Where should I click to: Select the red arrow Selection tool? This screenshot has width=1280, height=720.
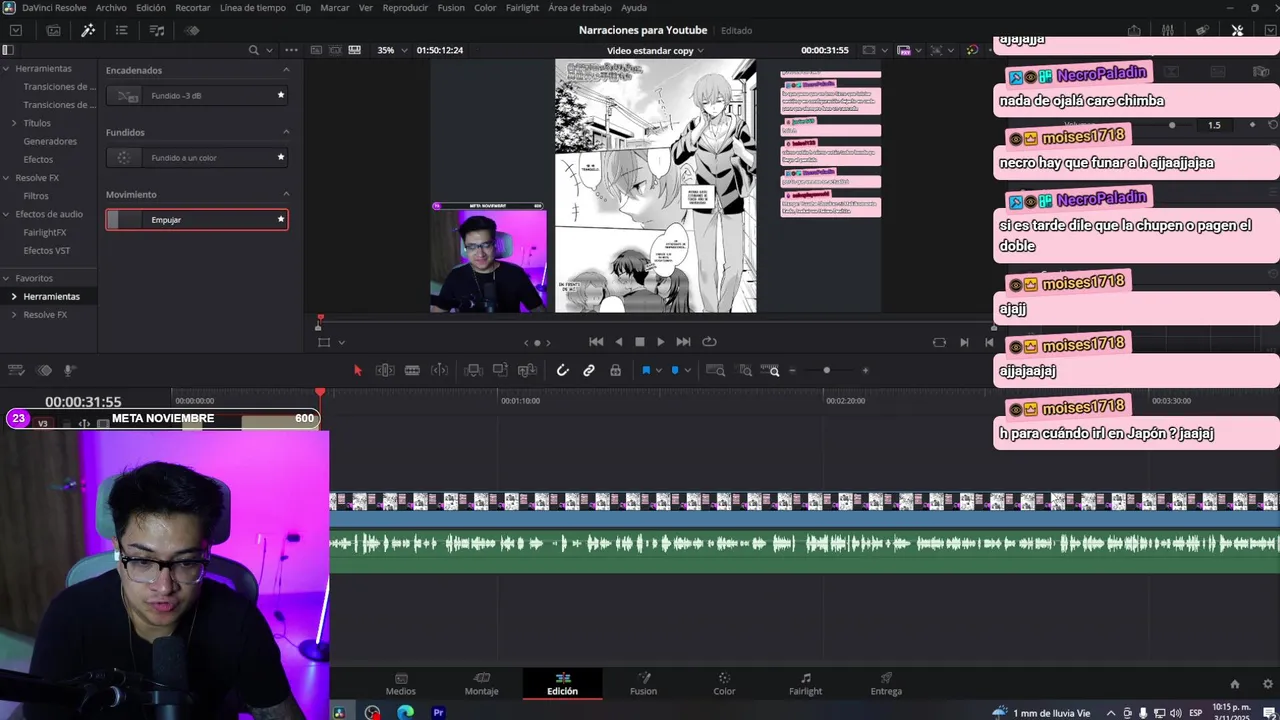(x=358, y=370)
